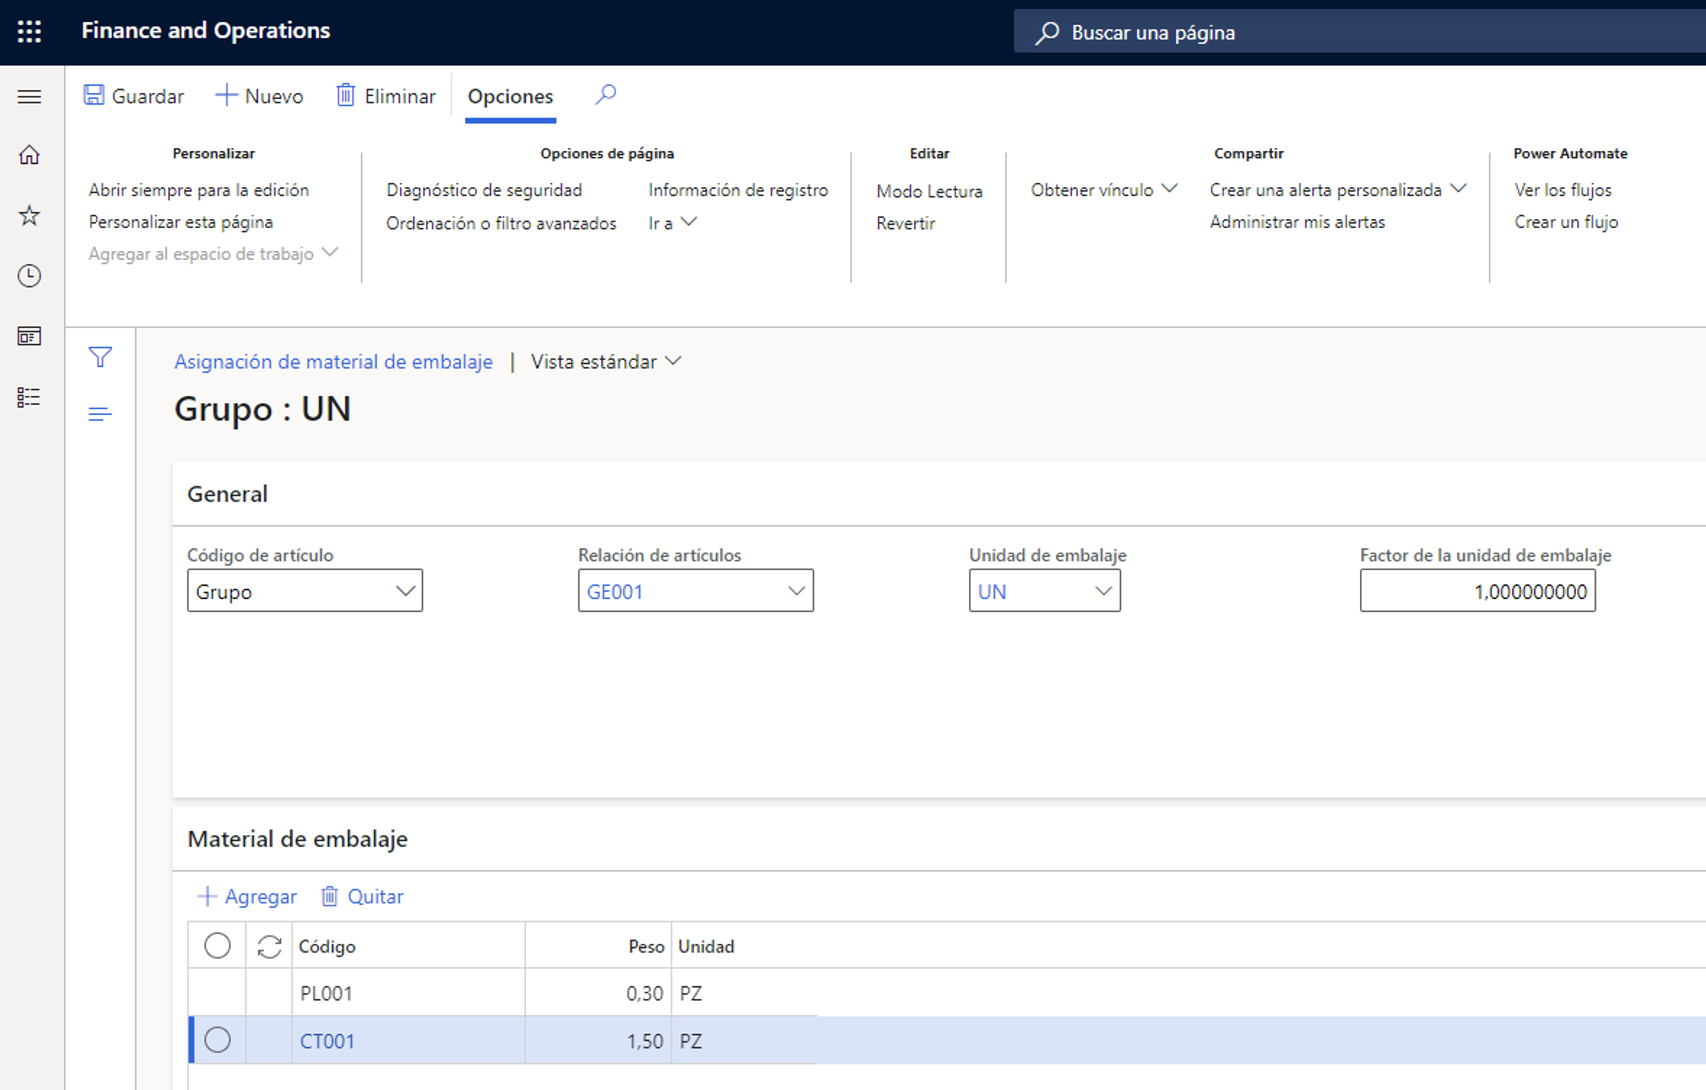1706x1090 pixels.
Task: Click the CT001 code link
Action: coord(327,1040)
